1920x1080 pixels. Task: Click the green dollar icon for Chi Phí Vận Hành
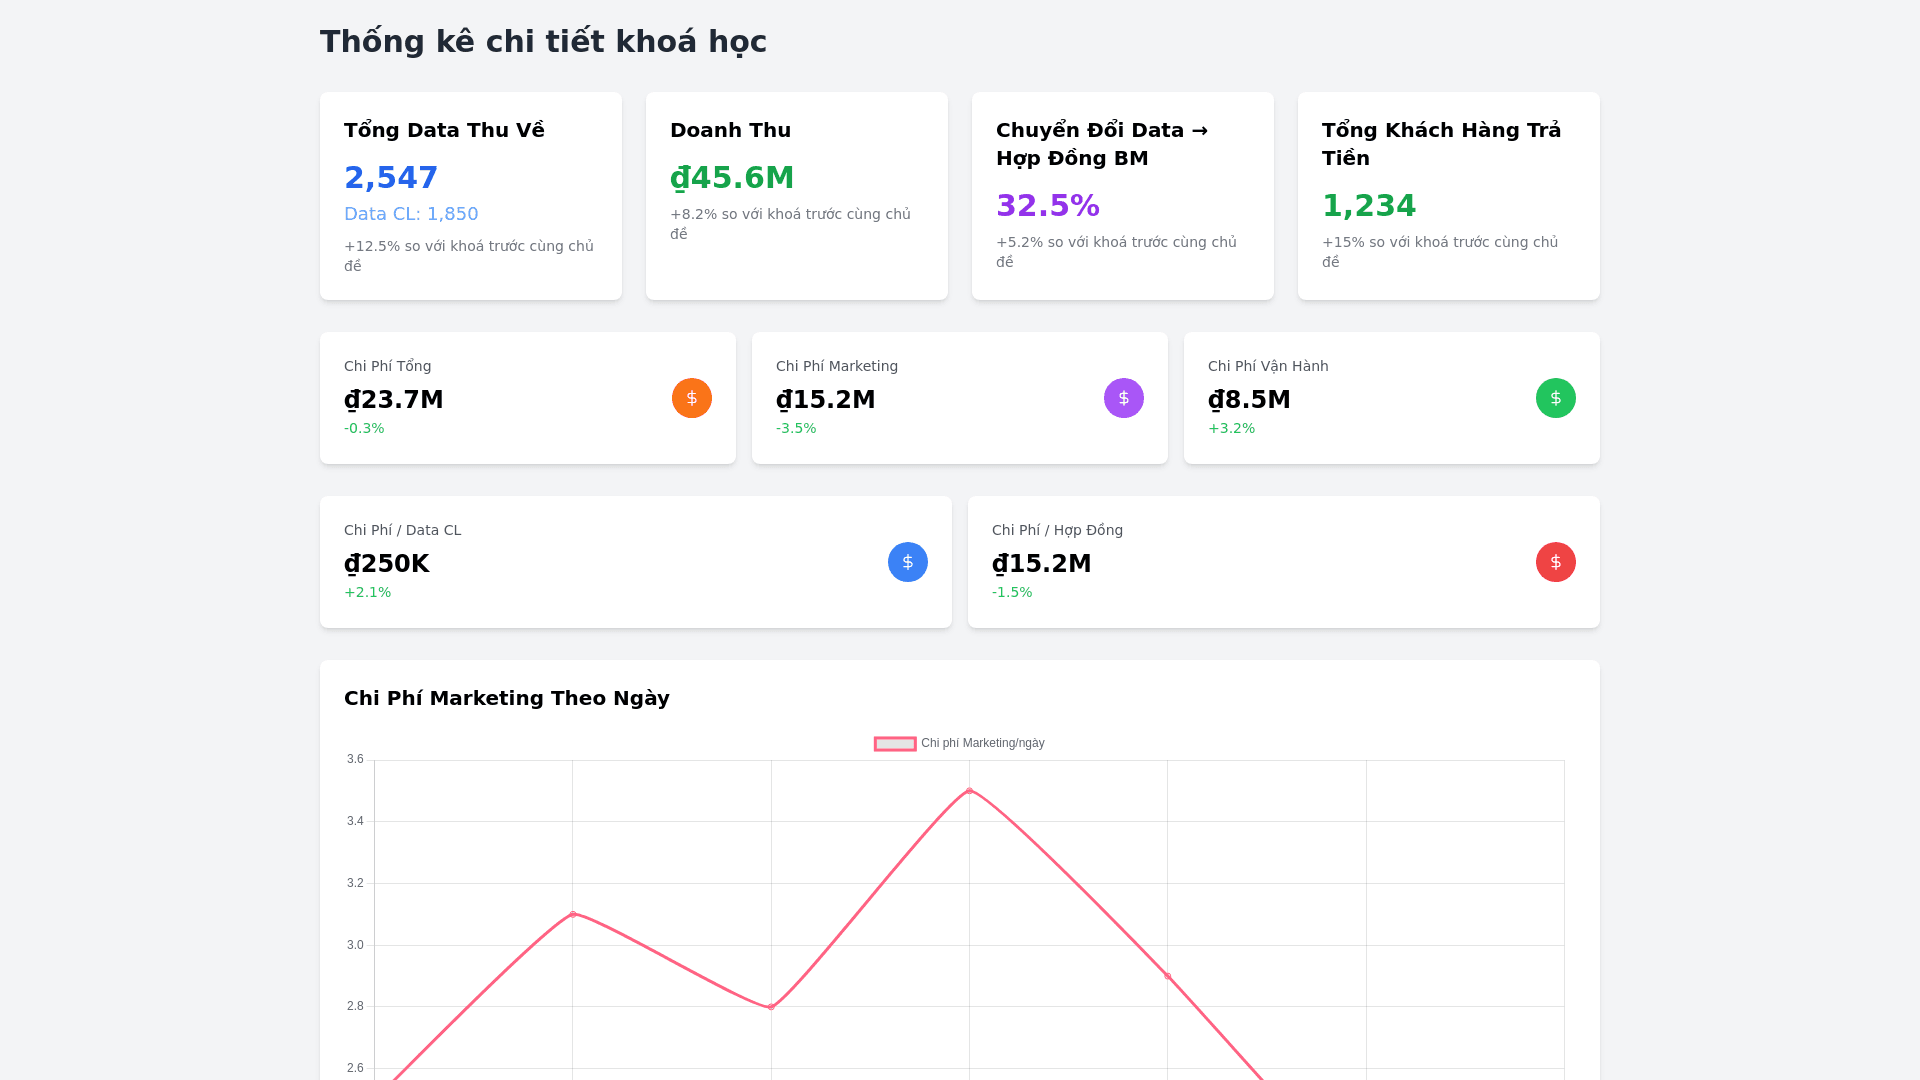point(1555,398)
